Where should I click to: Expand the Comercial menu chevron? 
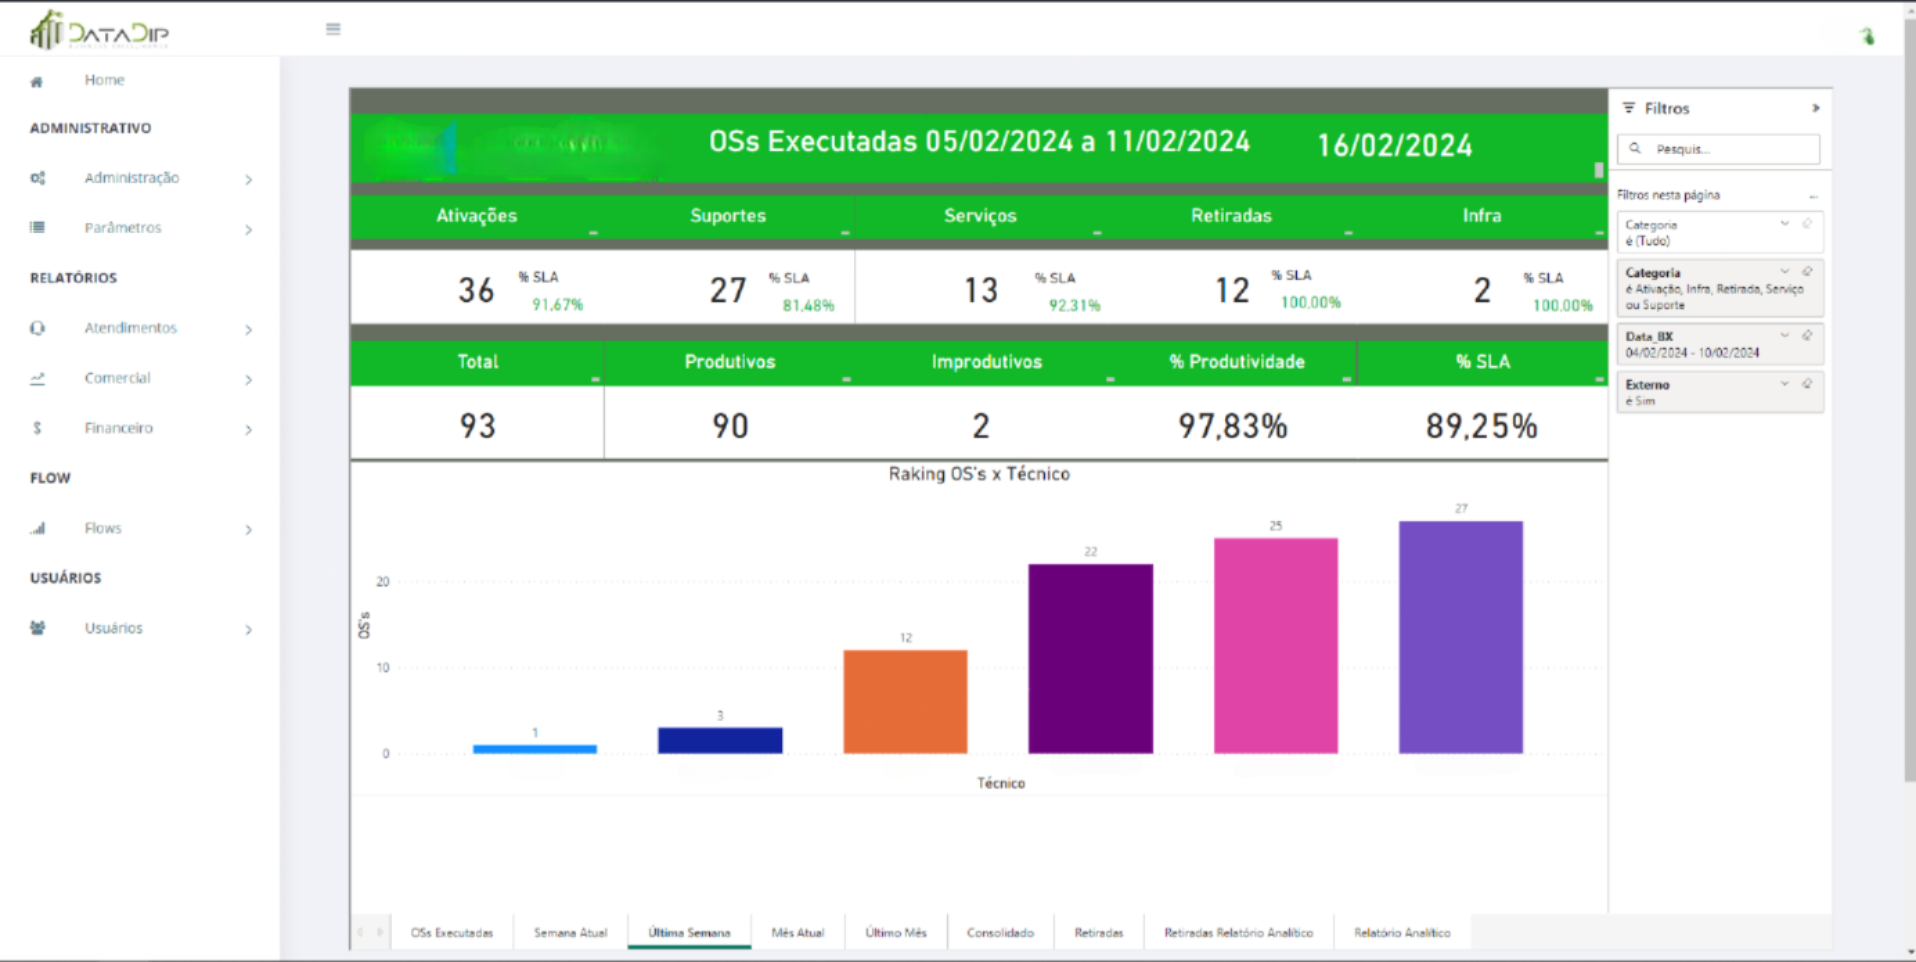click(x=248, y=379)
